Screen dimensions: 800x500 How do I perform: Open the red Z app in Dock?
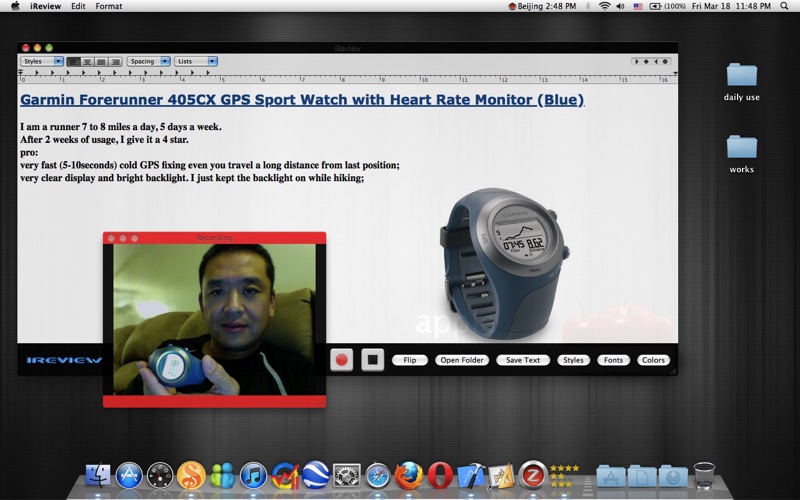pyautogui.click(x=533, y=475)
